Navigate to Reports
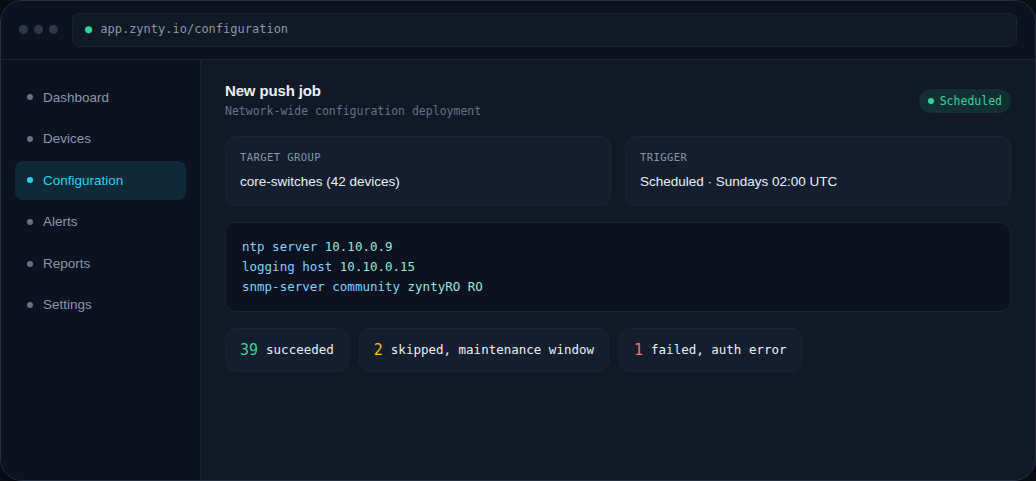The height and width of the screenshot is (481, 1036). coord(100,264)
